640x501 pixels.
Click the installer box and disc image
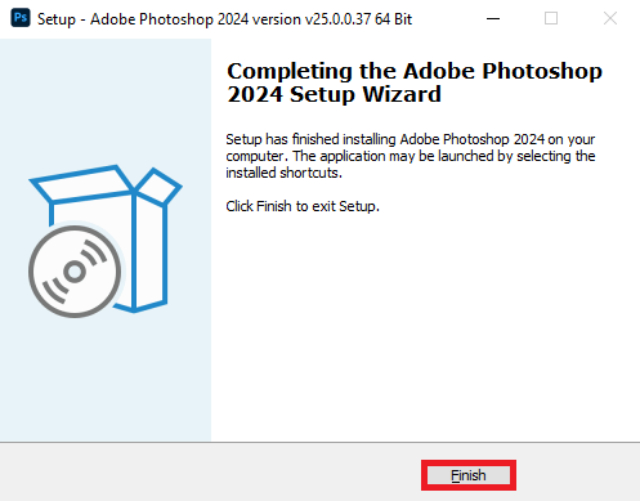pyautogui.click(x=105, y=241)
